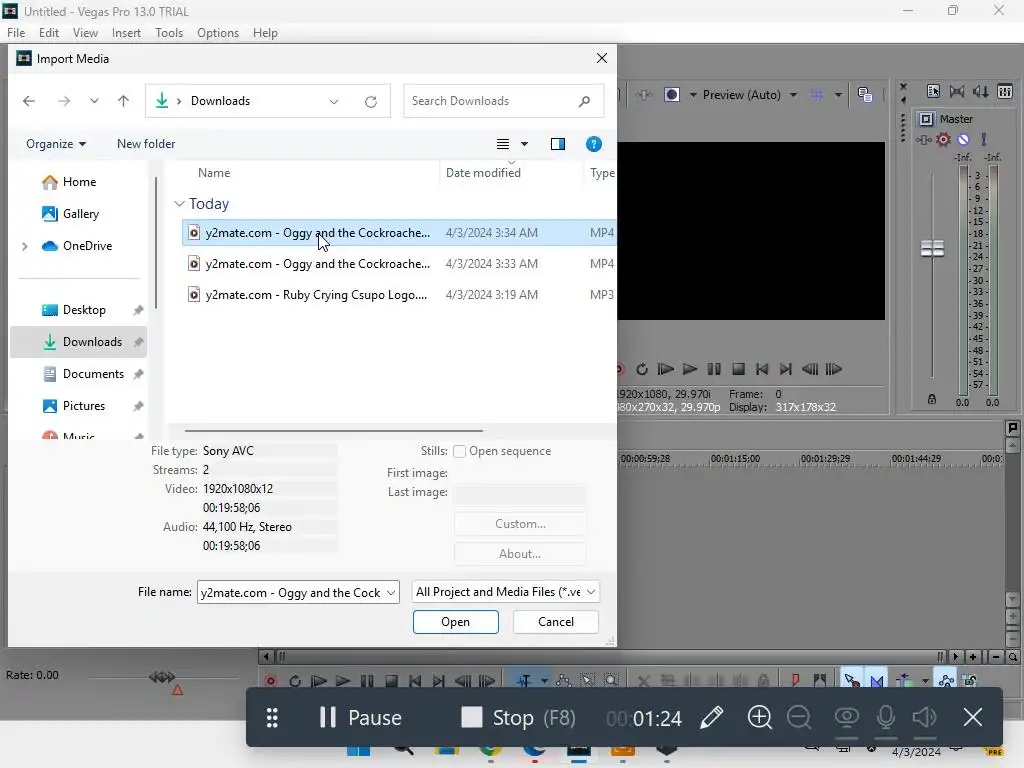
Task: Pause the screen recording
Action: (x=360, y=718)
